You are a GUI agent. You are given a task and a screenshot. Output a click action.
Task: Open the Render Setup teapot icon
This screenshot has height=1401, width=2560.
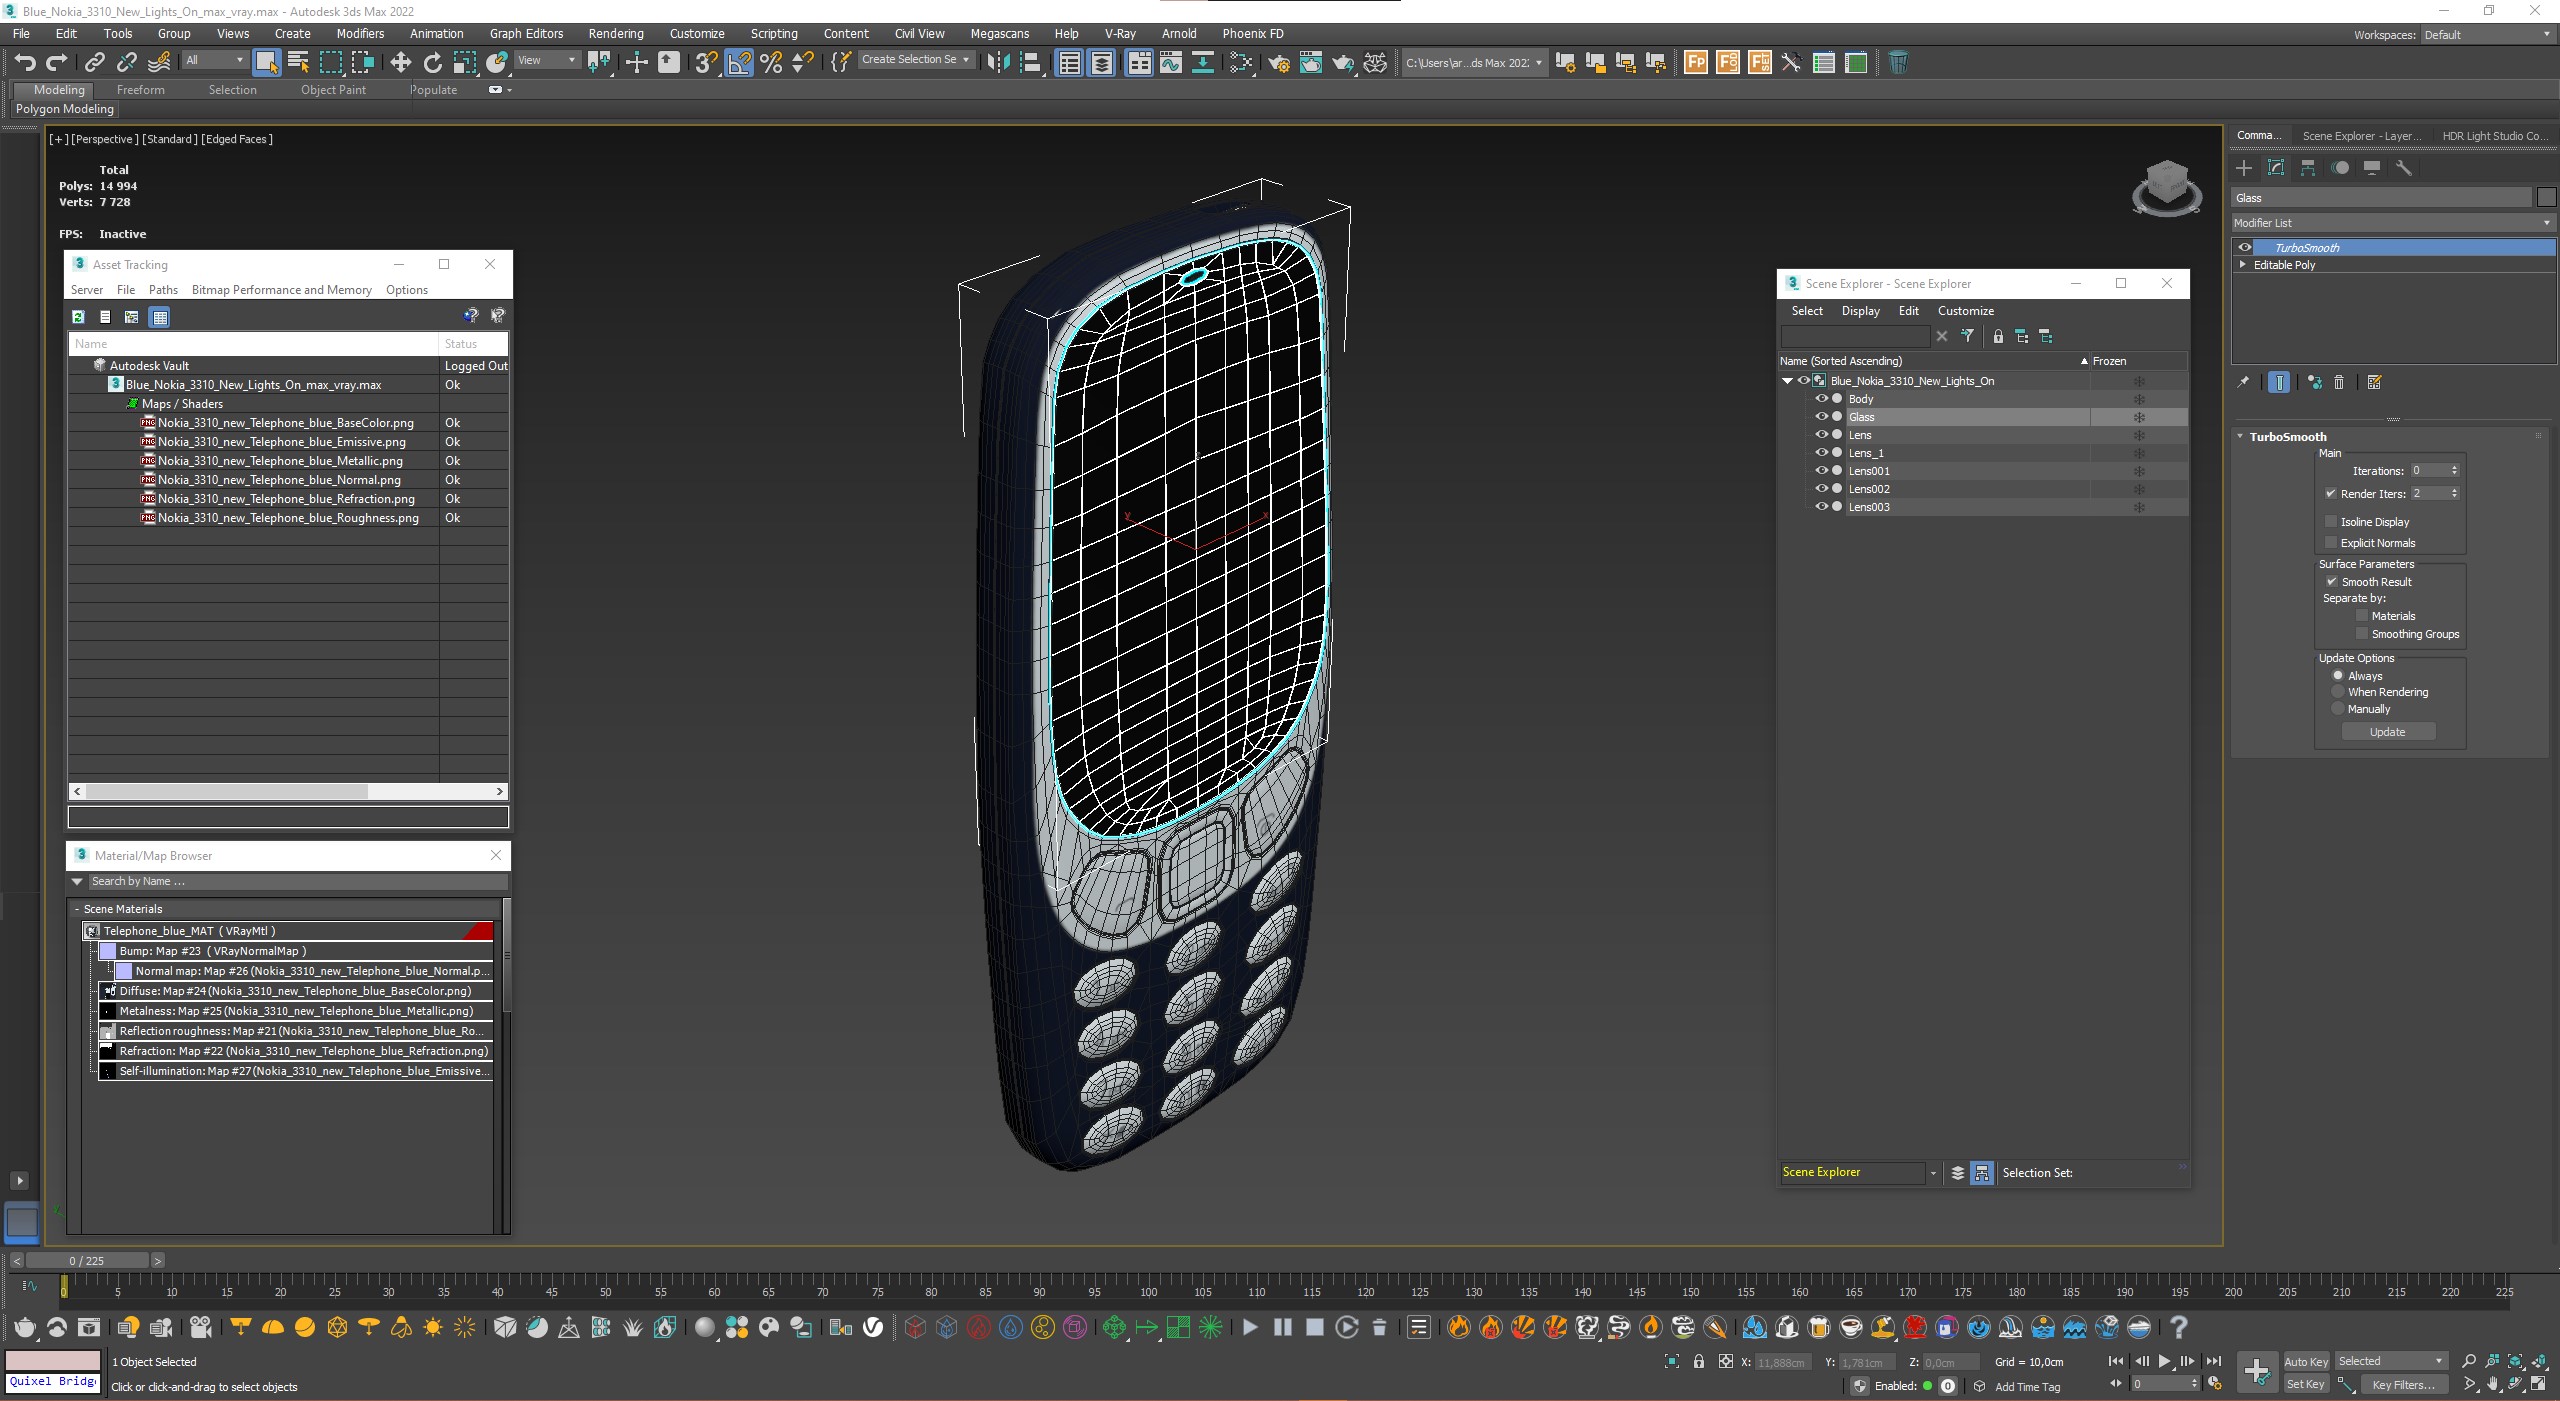(1278, 63)
